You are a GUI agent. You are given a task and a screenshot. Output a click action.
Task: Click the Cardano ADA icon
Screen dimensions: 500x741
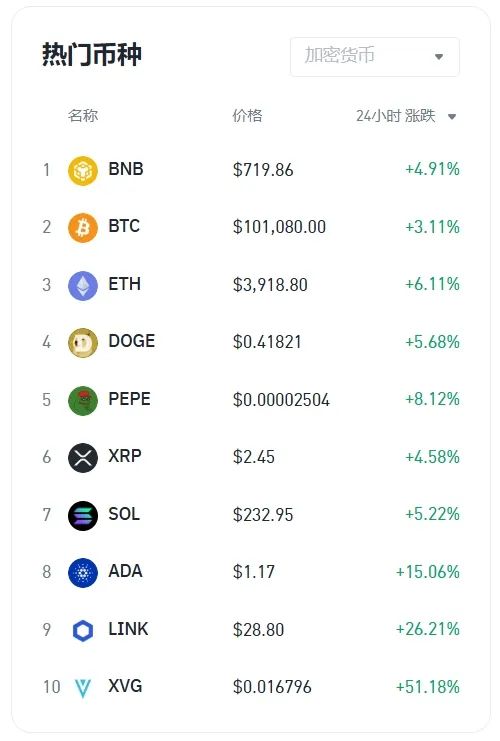tap(83, 573)
